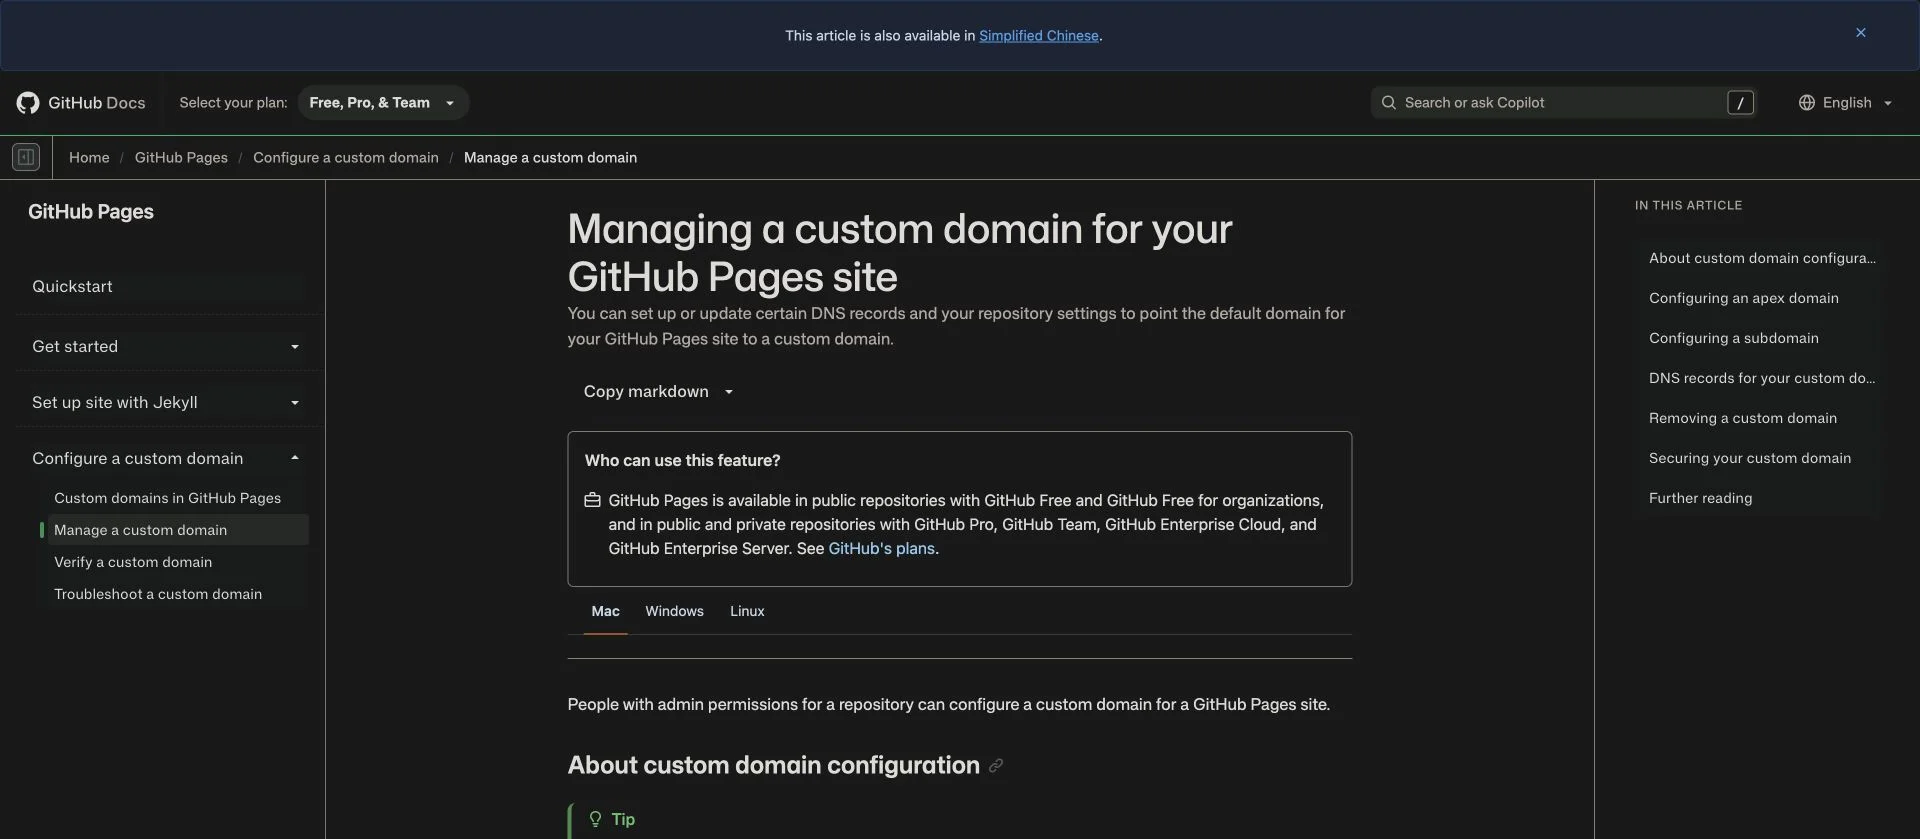
Task: Select Manage a custom domain sidebar item
Action: 177,530
